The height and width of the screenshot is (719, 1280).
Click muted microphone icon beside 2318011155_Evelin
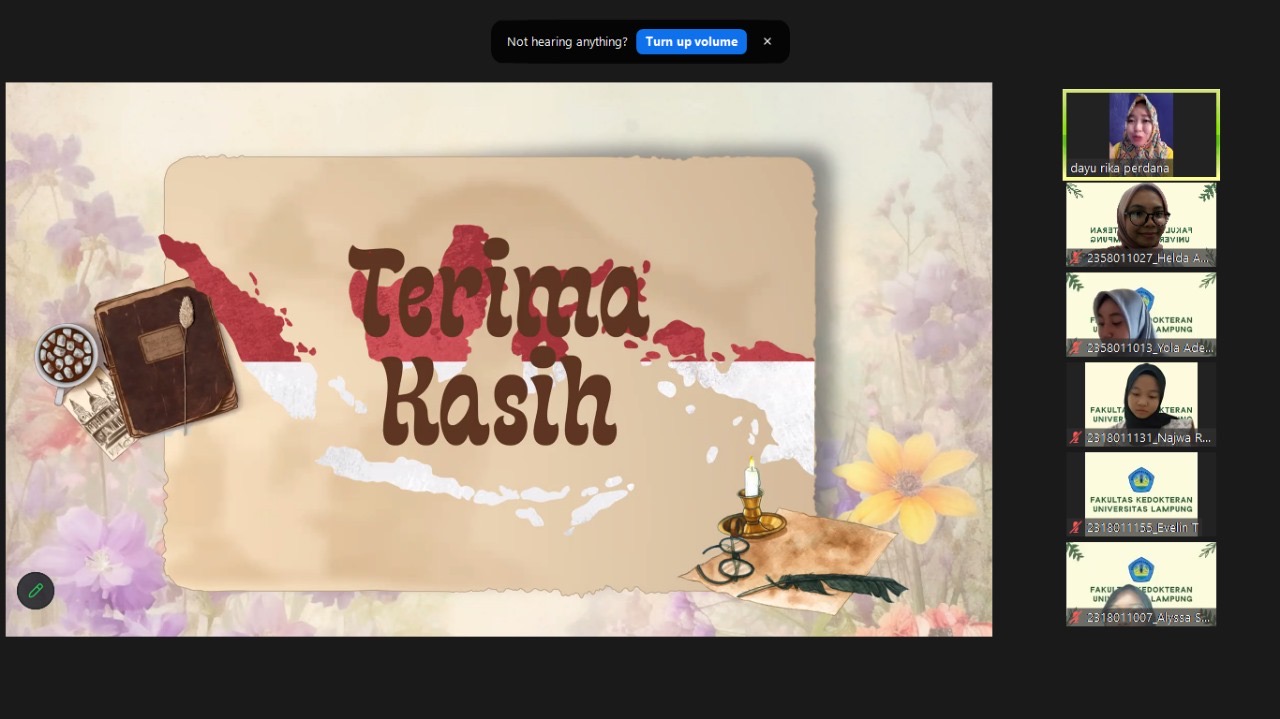[1076, 528]
